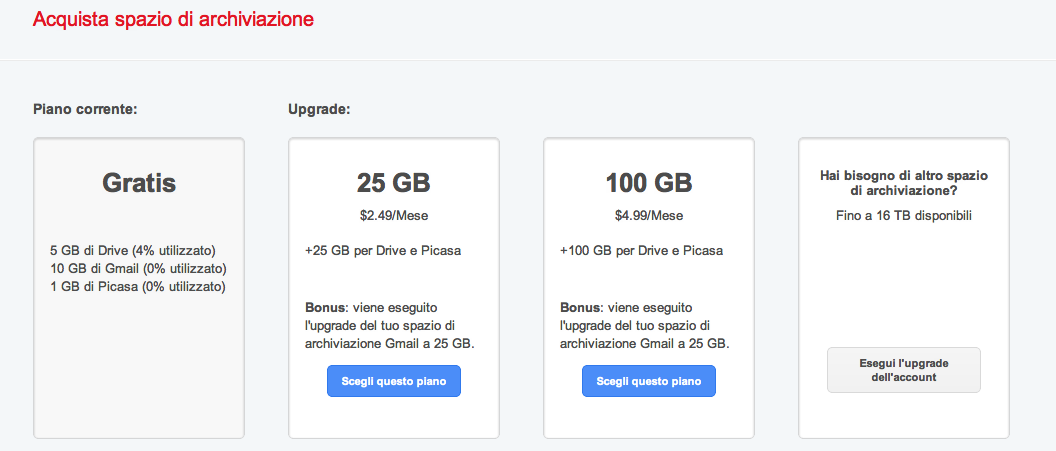Choose the 25 GB plan button
Screen dimensions: 1056x451
[394, 381]
